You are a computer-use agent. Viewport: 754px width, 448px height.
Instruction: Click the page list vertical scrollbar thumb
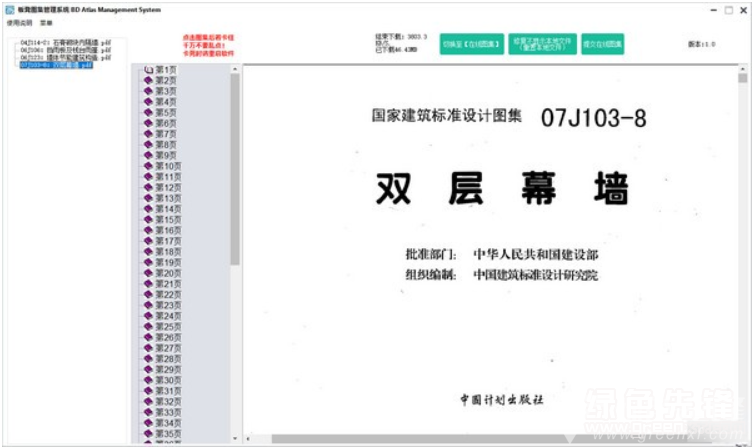pyautogui.click(x=235, y=169)
